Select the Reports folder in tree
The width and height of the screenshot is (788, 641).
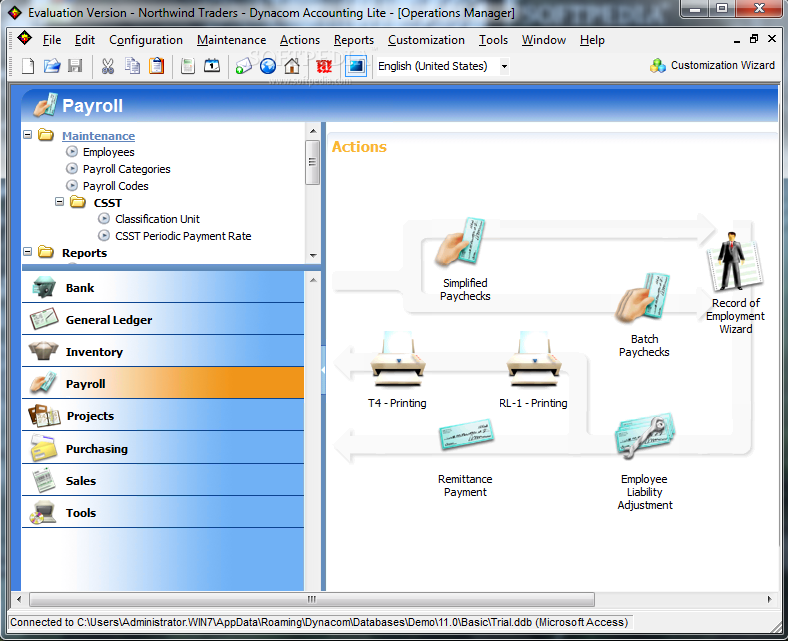(x=84, y=253)
